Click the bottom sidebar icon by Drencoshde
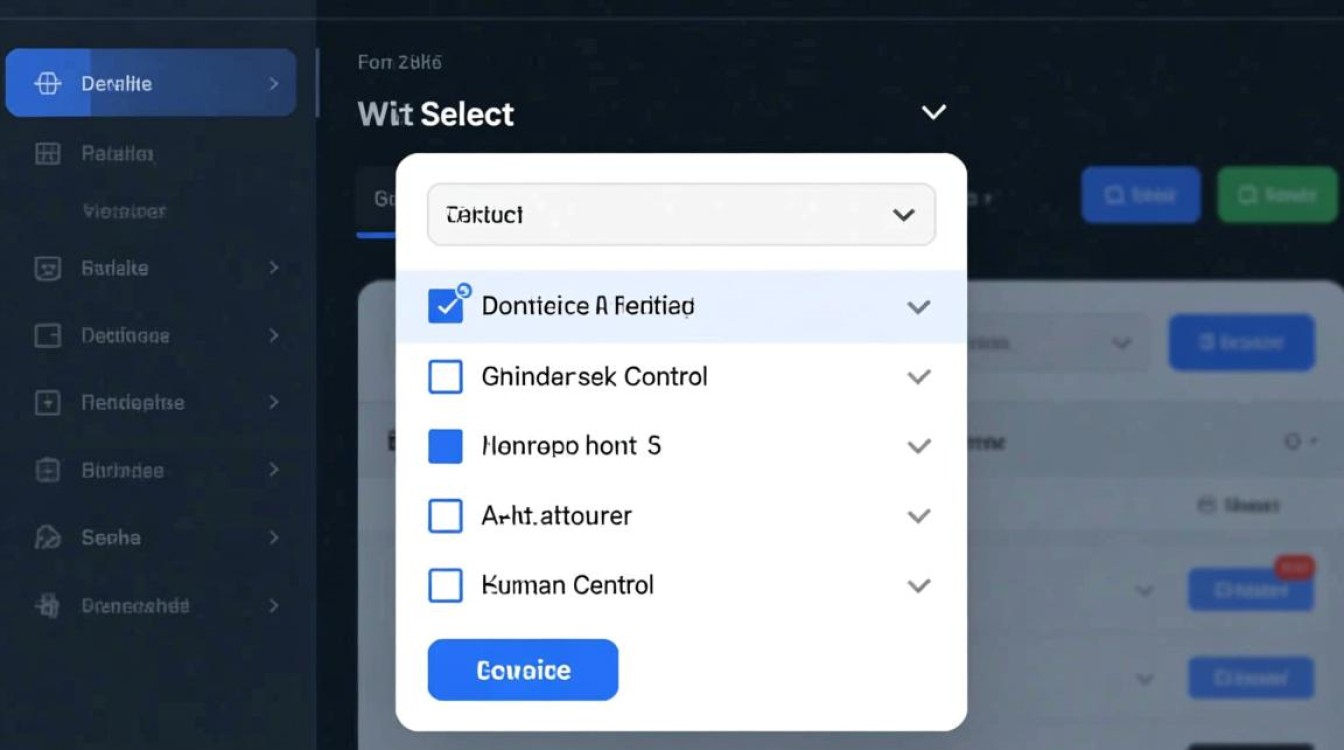Image resolution: width=1344 pixels, height=750 pixels. (x=48, y=605)
